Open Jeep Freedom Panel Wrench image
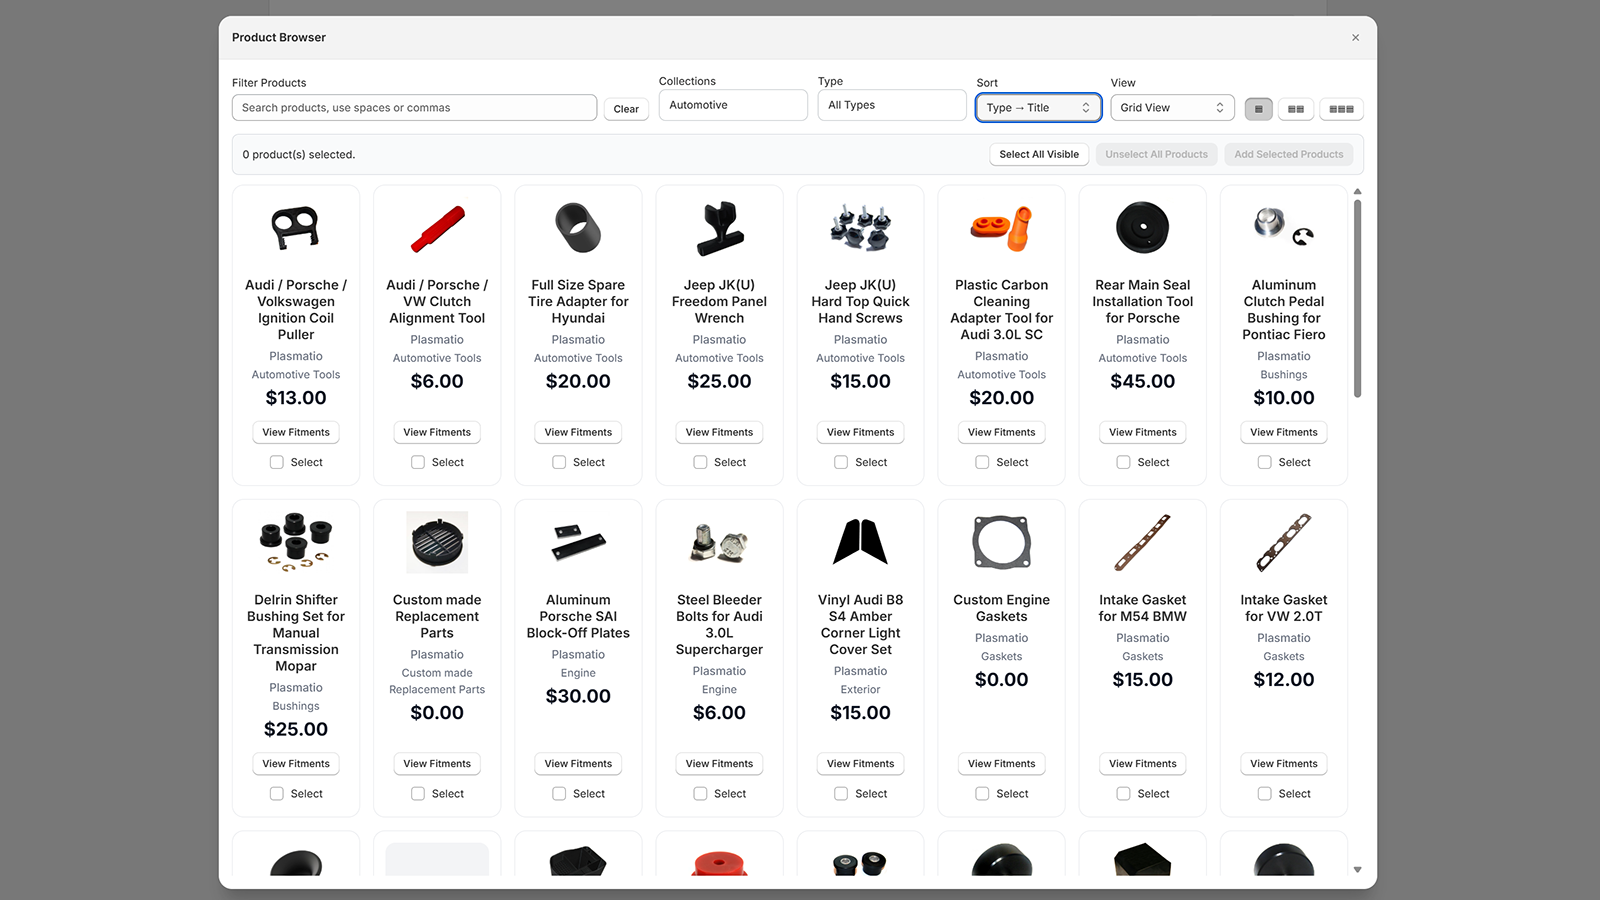This screenshot has height=900, width=1600. (x=720, y=228)
